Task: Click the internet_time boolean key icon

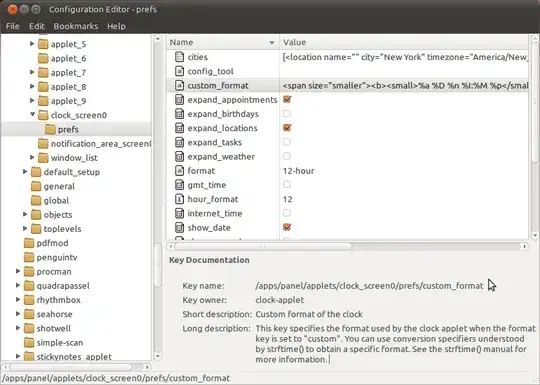Action: click(179, 214)
